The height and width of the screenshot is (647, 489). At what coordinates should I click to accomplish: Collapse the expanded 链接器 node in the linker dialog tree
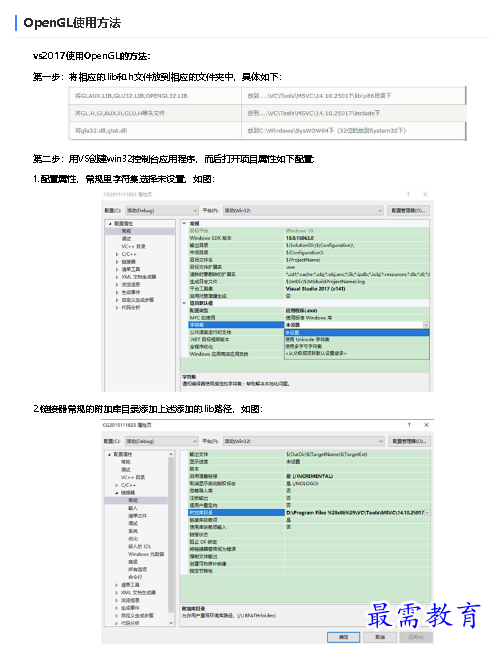[x=117, y=493]
